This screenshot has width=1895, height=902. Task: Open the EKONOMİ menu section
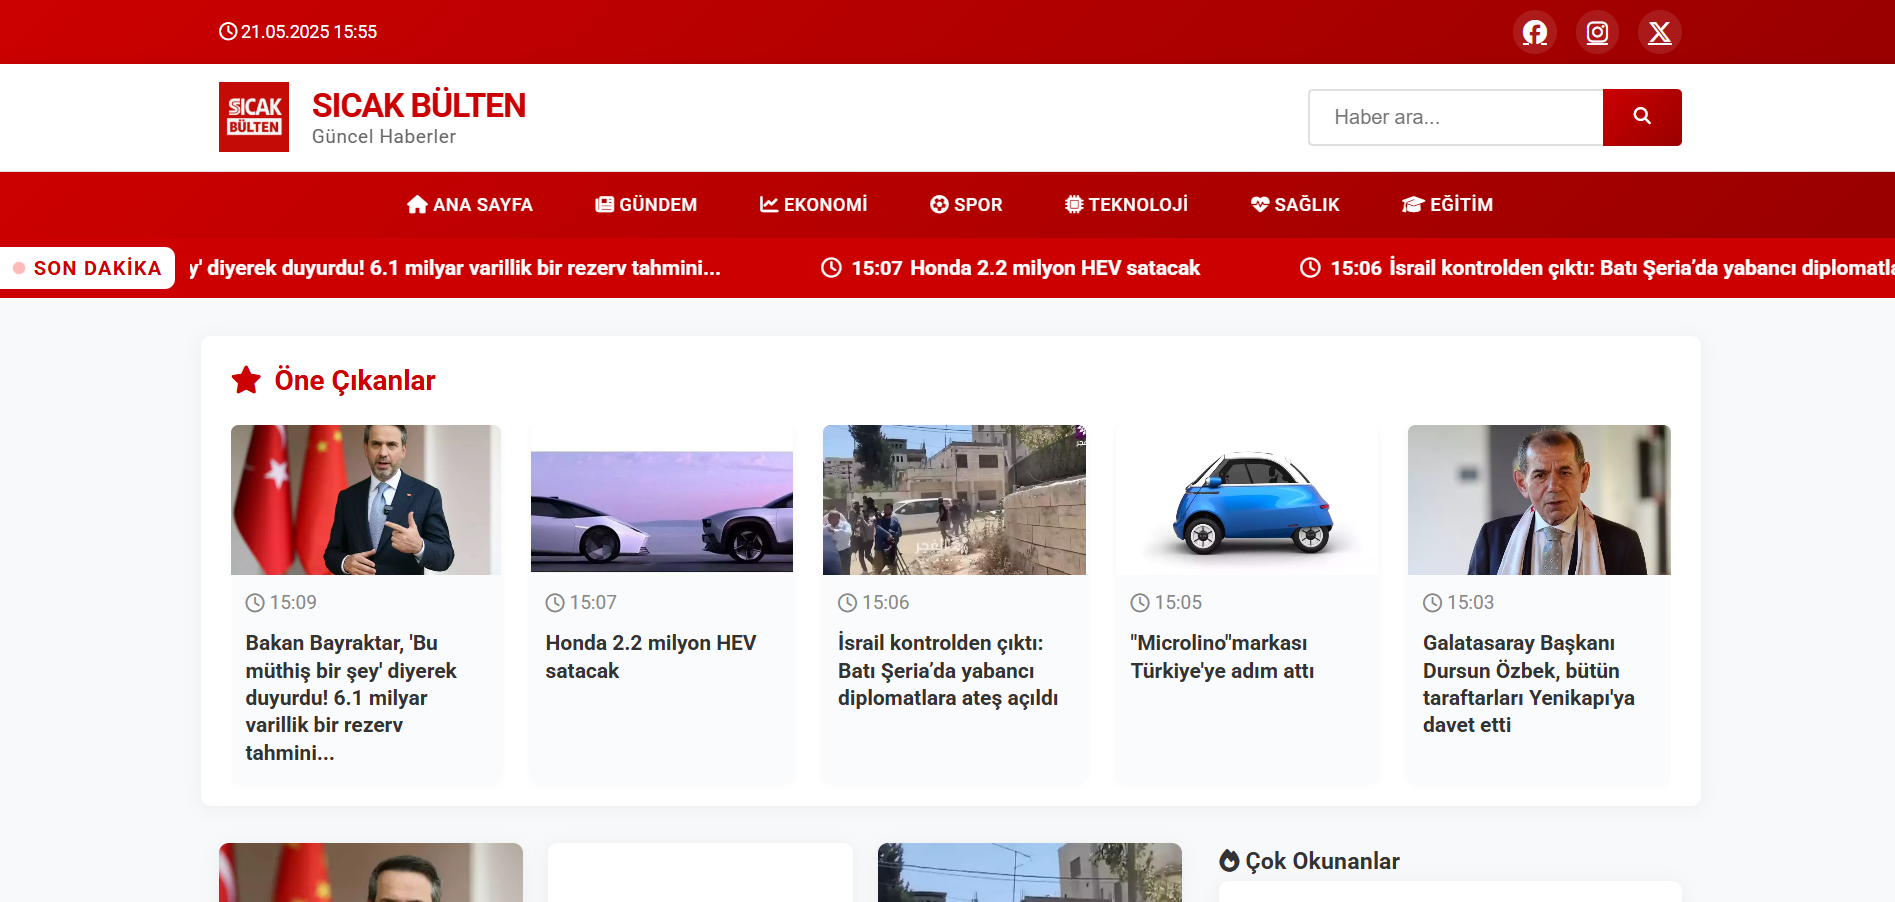coord(813,204)
